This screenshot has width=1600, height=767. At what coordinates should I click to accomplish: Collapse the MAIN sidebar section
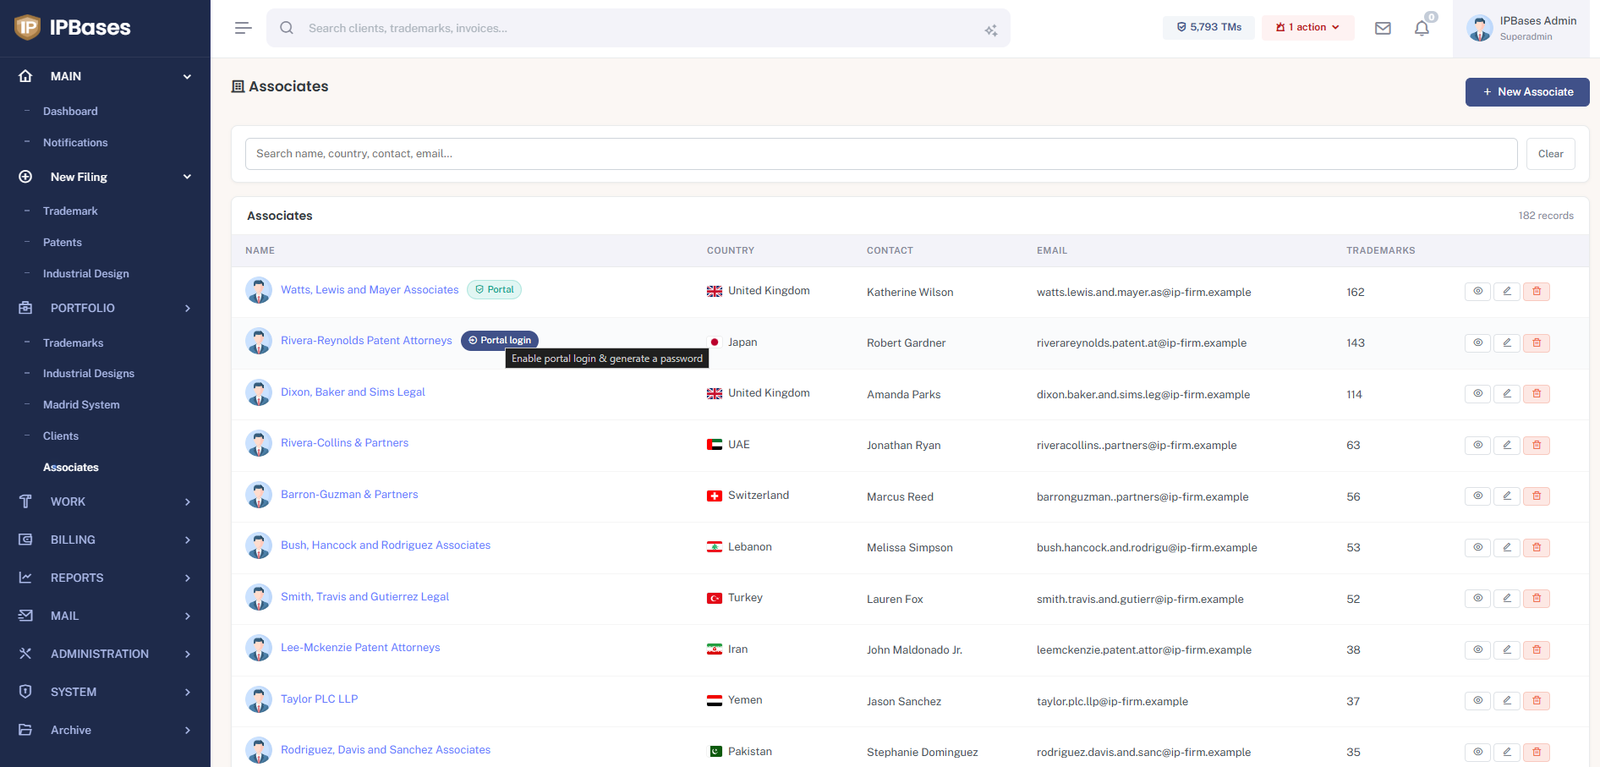point(105,76)
